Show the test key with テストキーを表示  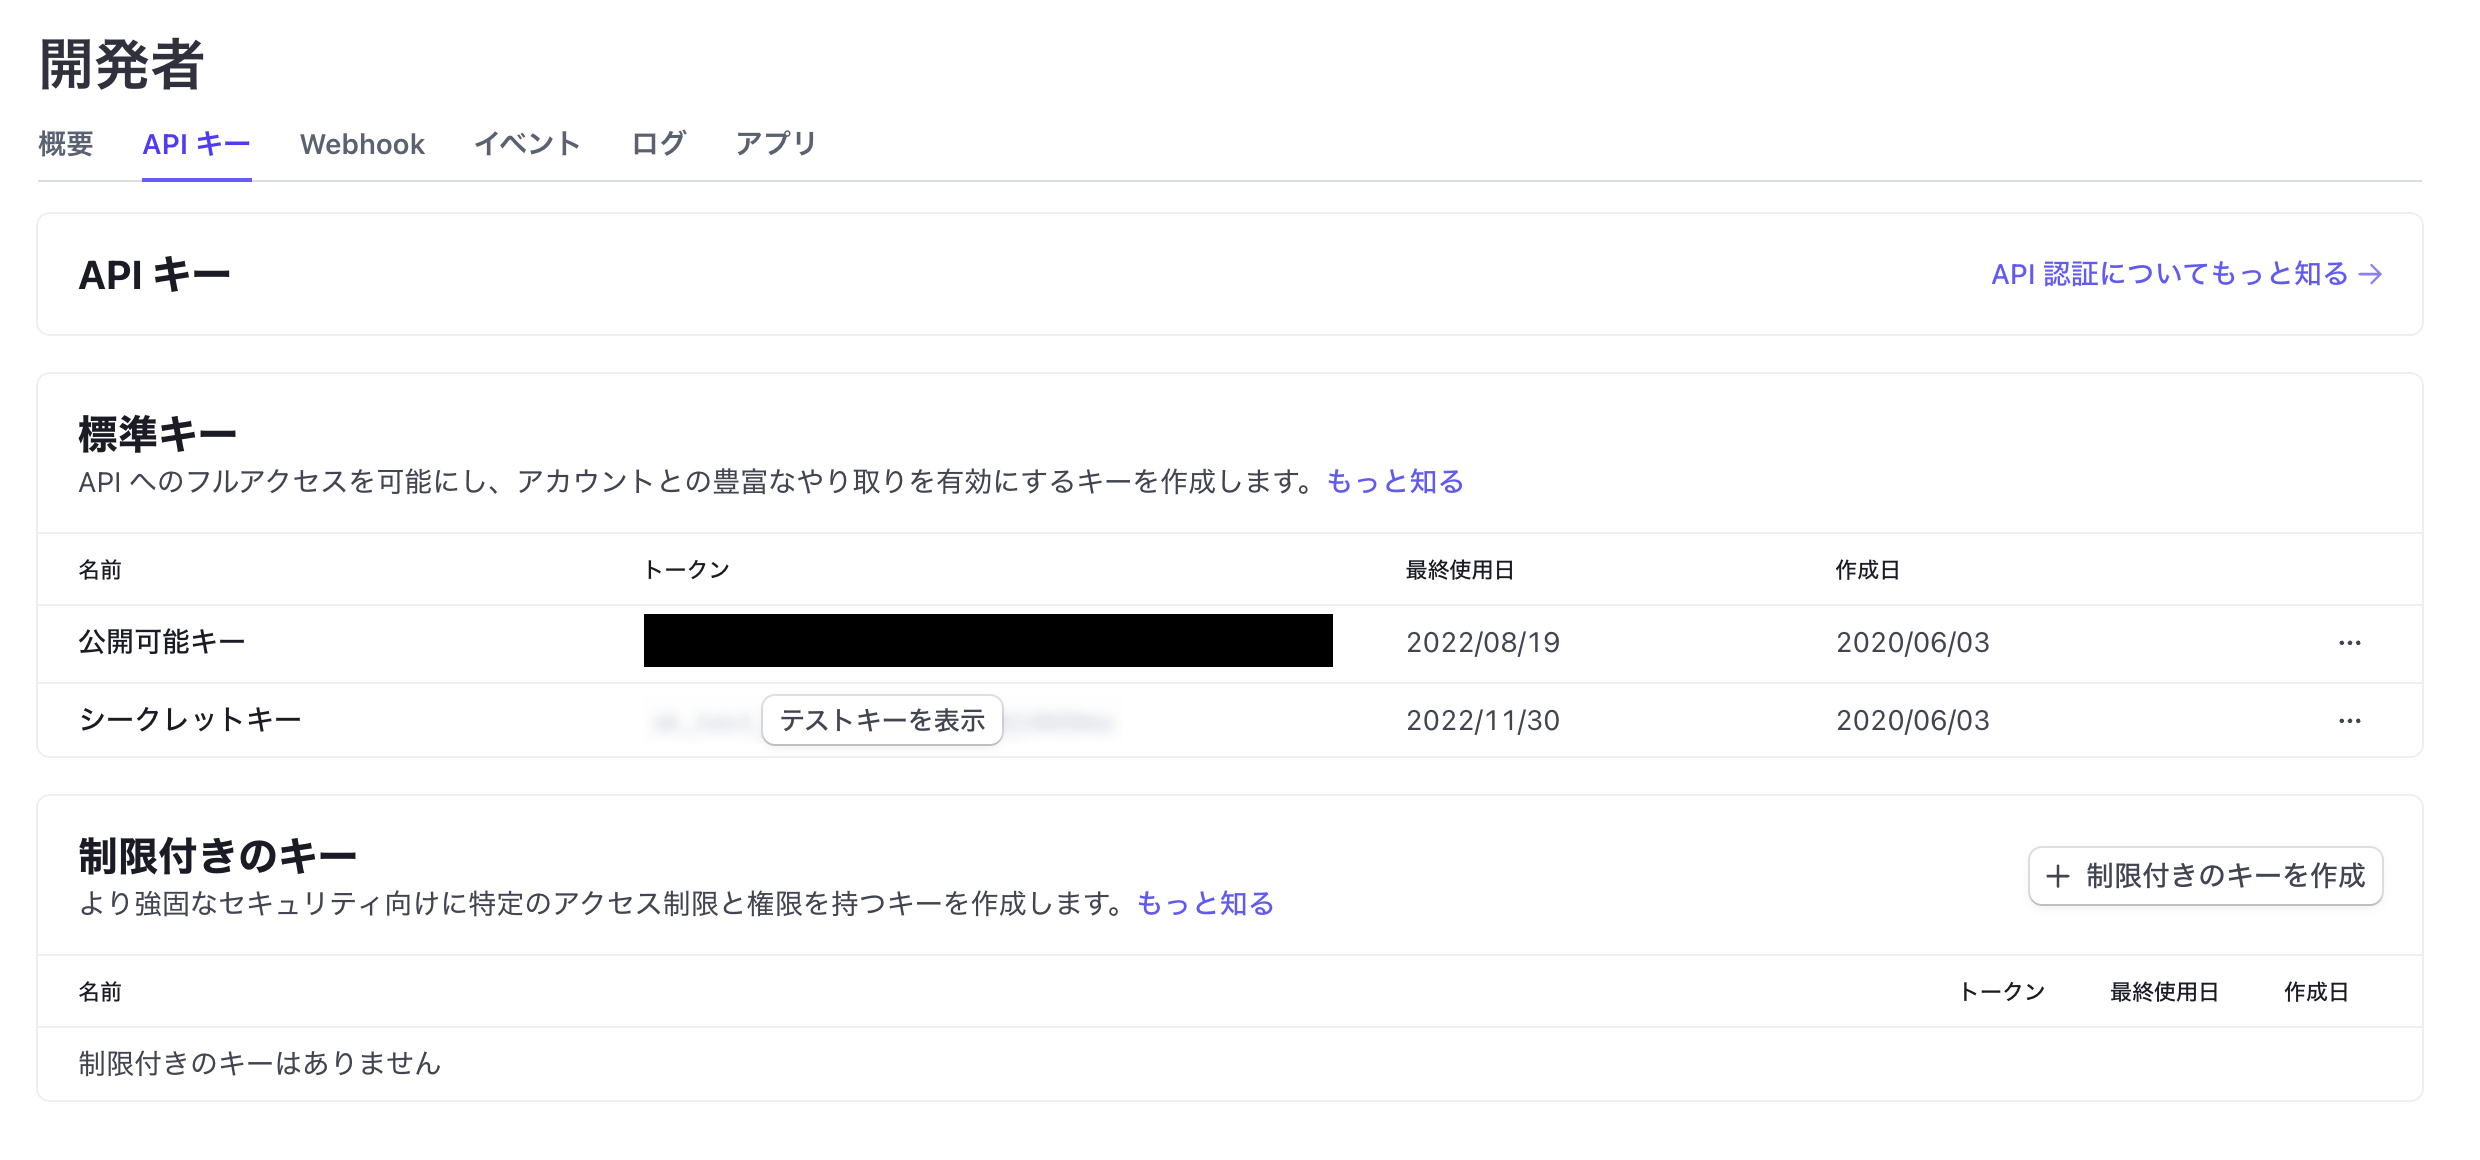click(881, 720)
